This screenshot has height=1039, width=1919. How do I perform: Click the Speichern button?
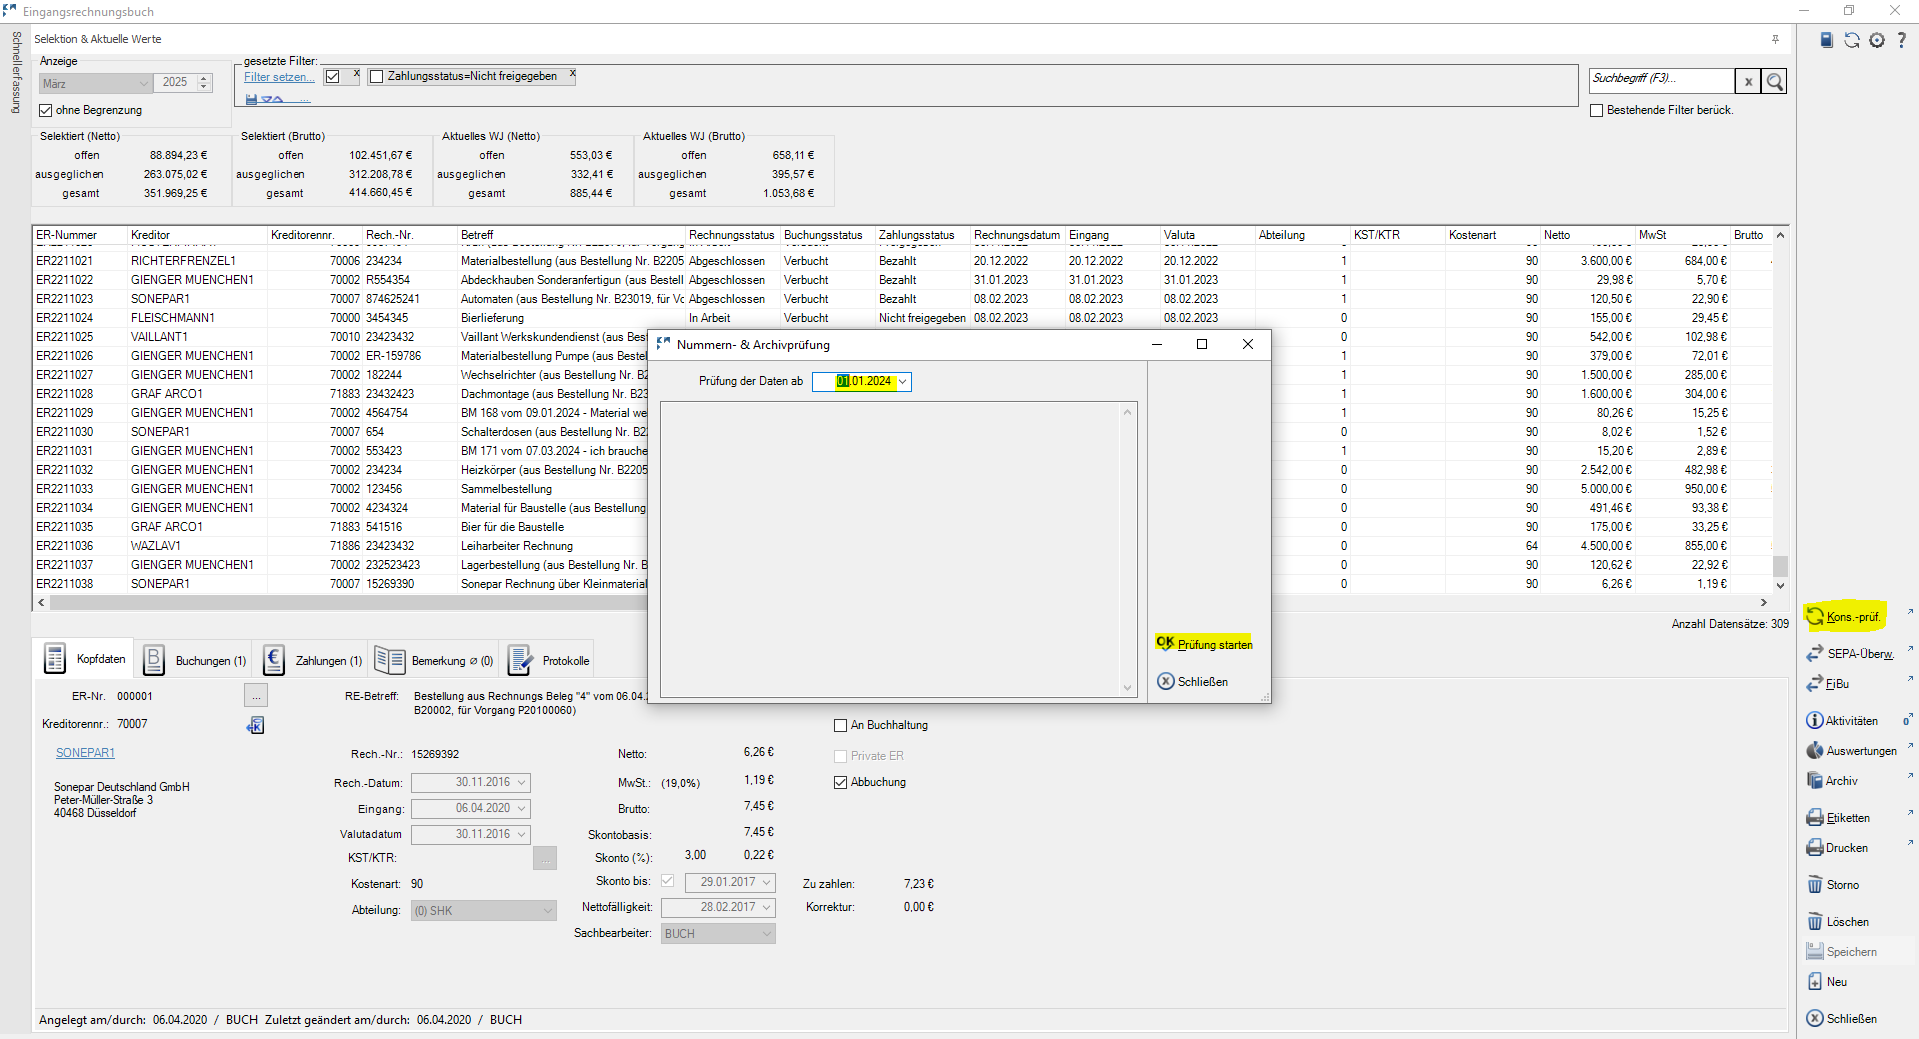[x=1841, y=951]
